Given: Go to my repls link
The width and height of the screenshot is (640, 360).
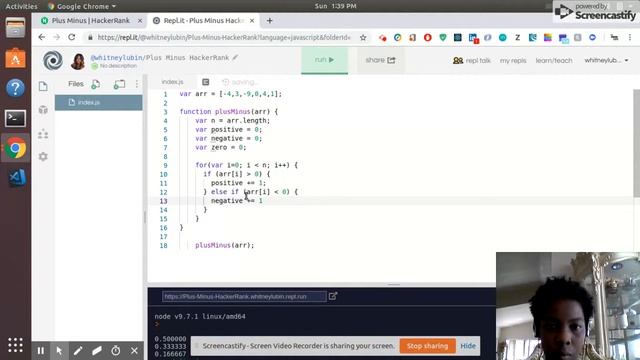Looking at the screenshot, I should (x=513, y=60).
